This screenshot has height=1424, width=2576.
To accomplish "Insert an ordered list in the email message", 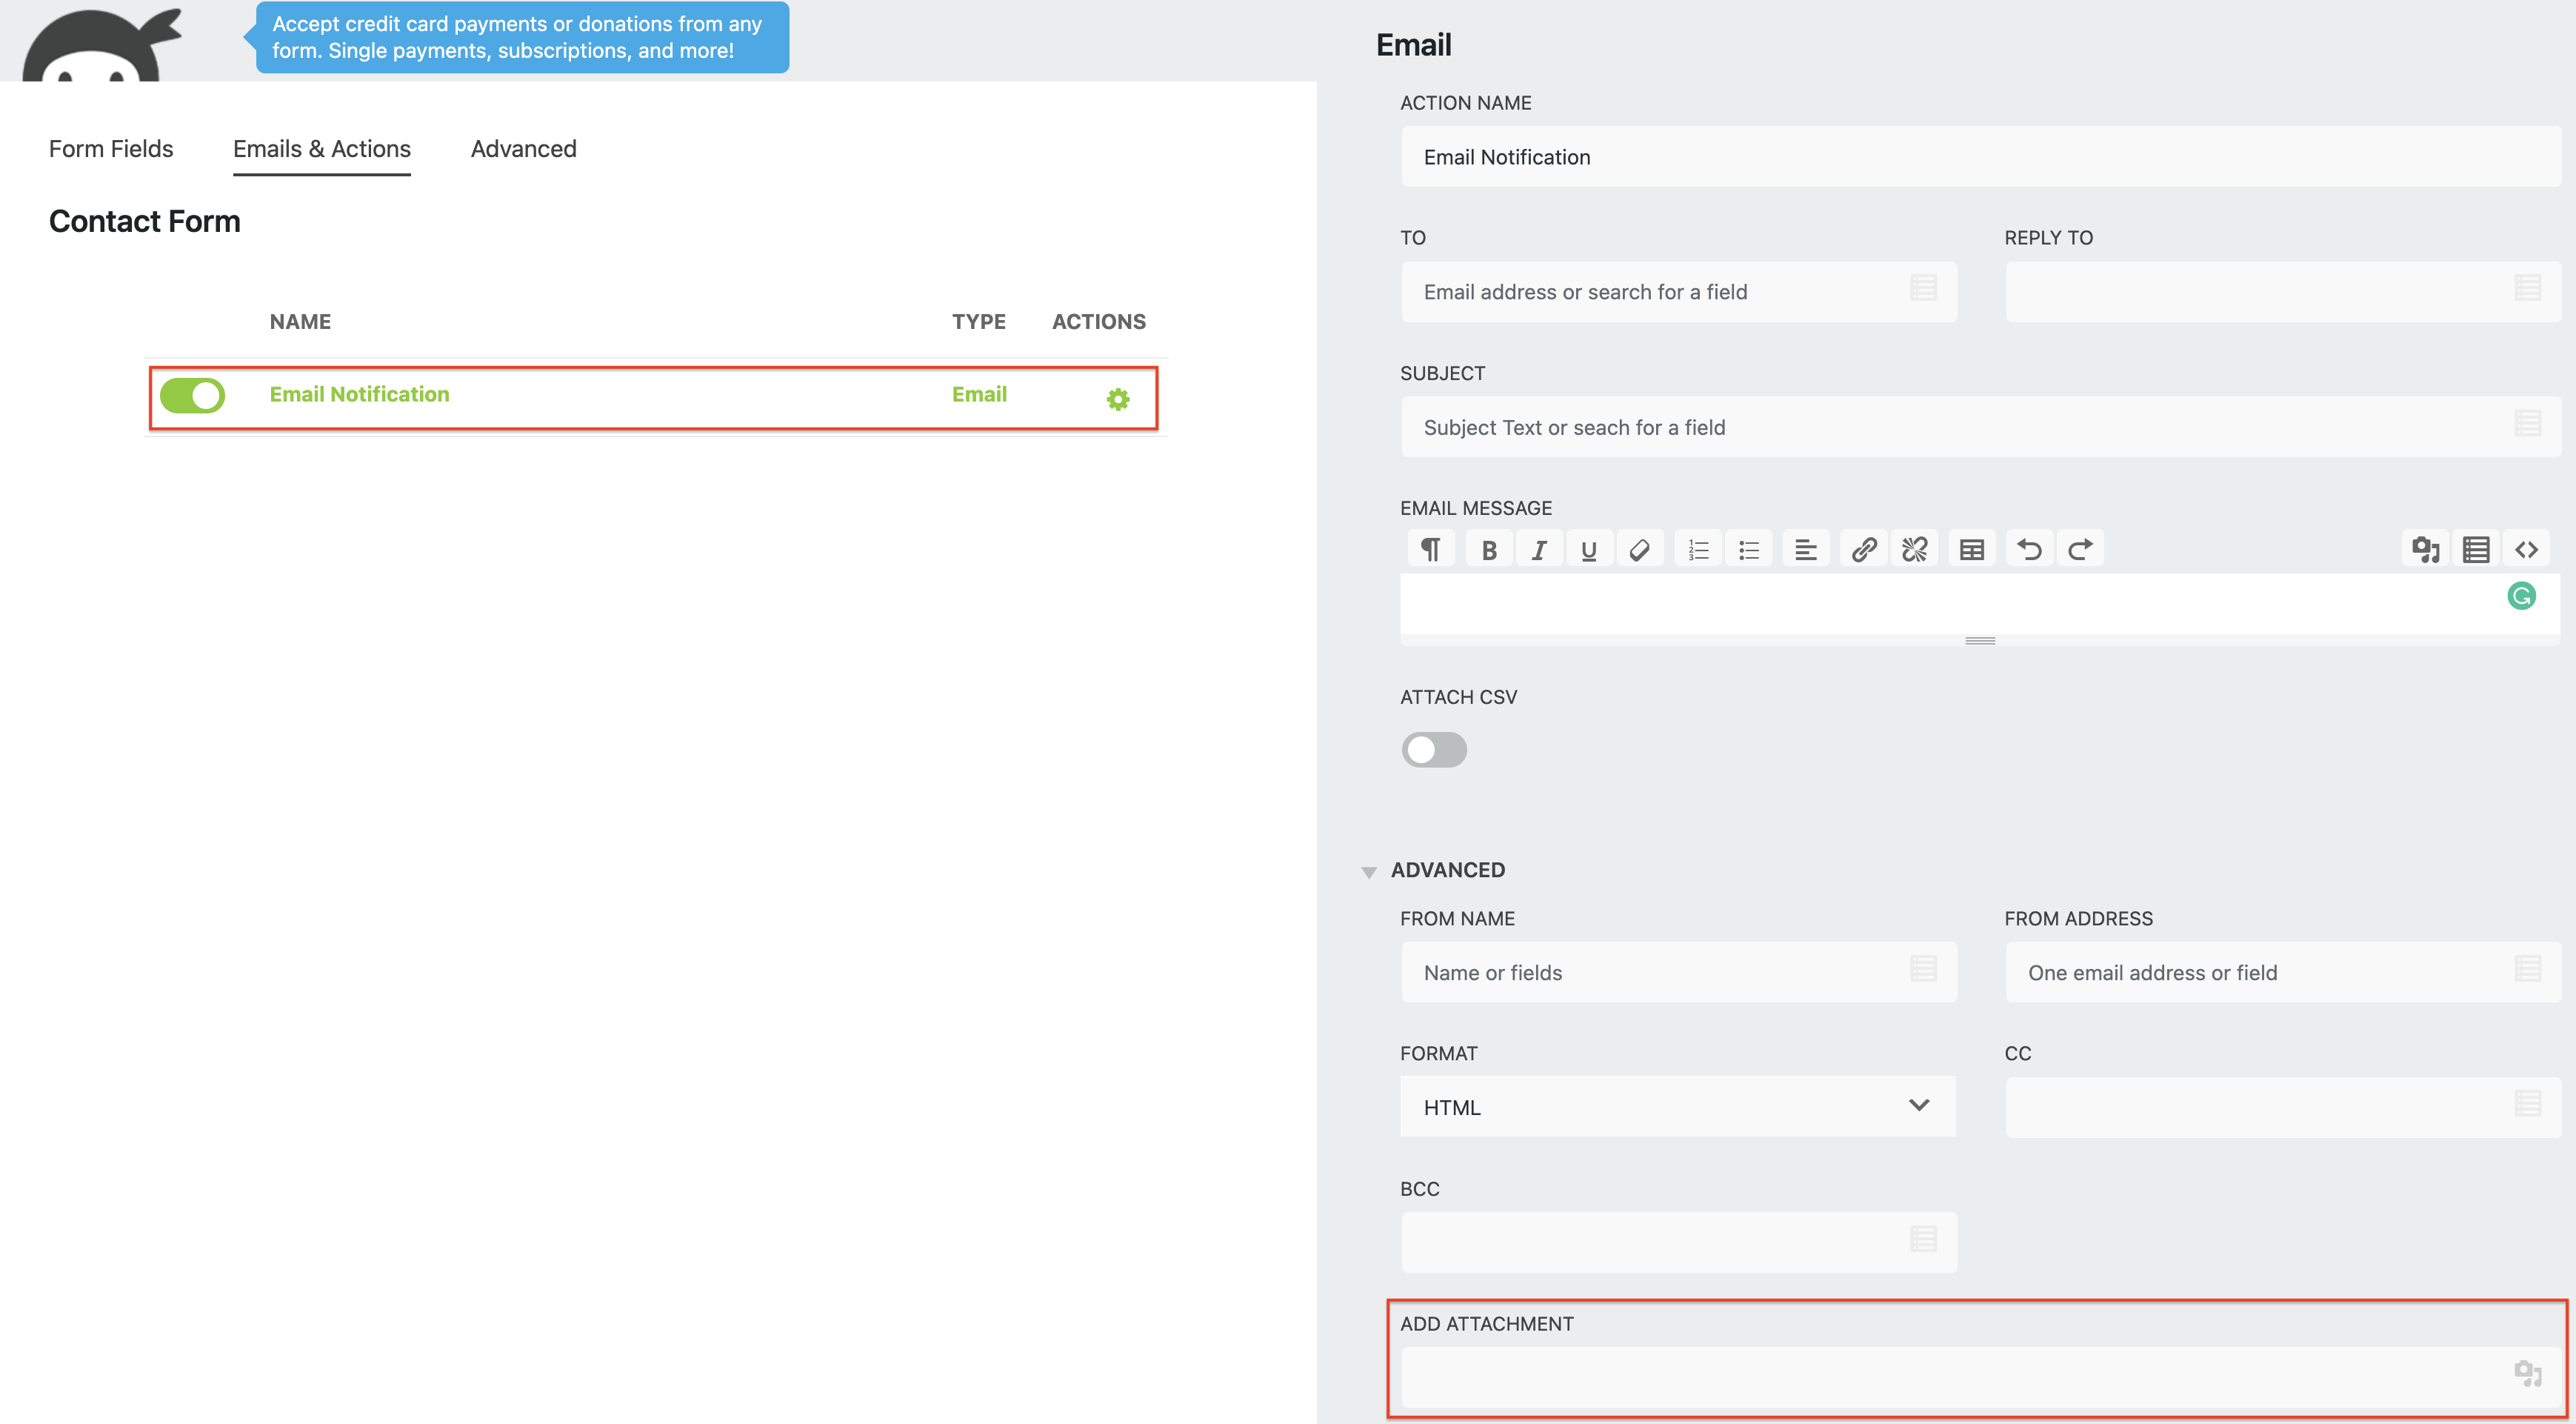I will [x=1697, y=548].
